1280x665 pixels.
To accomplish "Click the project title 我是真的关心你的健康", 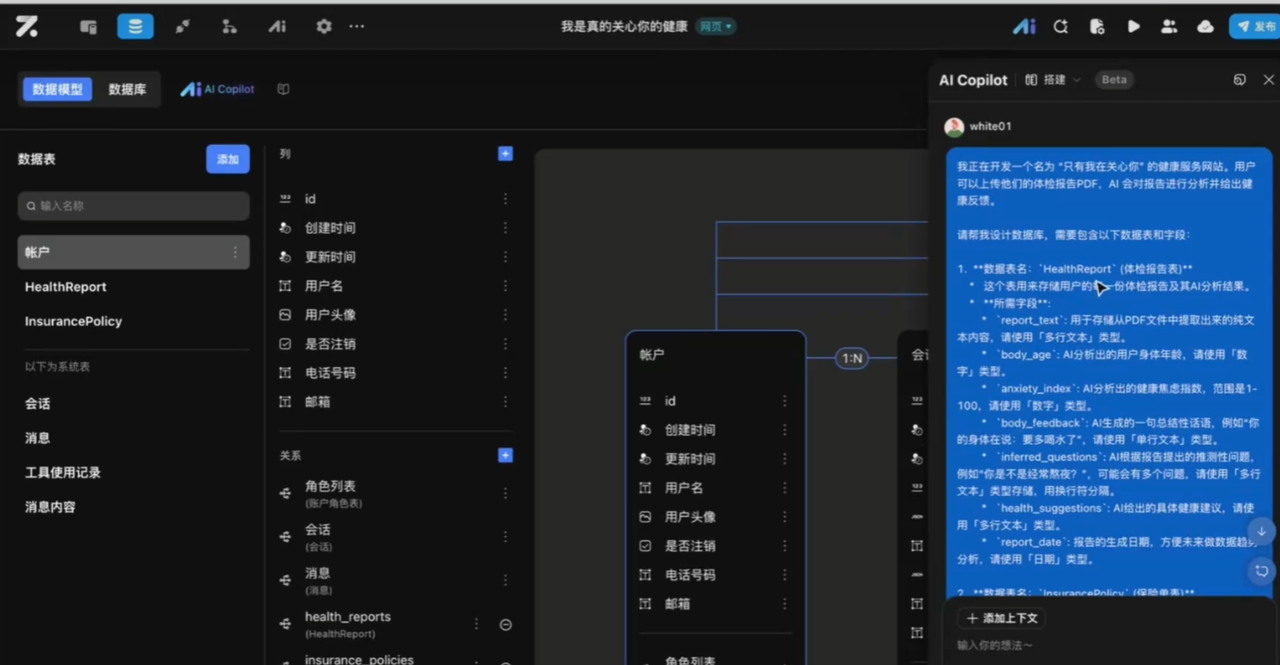I will point(624,27).
